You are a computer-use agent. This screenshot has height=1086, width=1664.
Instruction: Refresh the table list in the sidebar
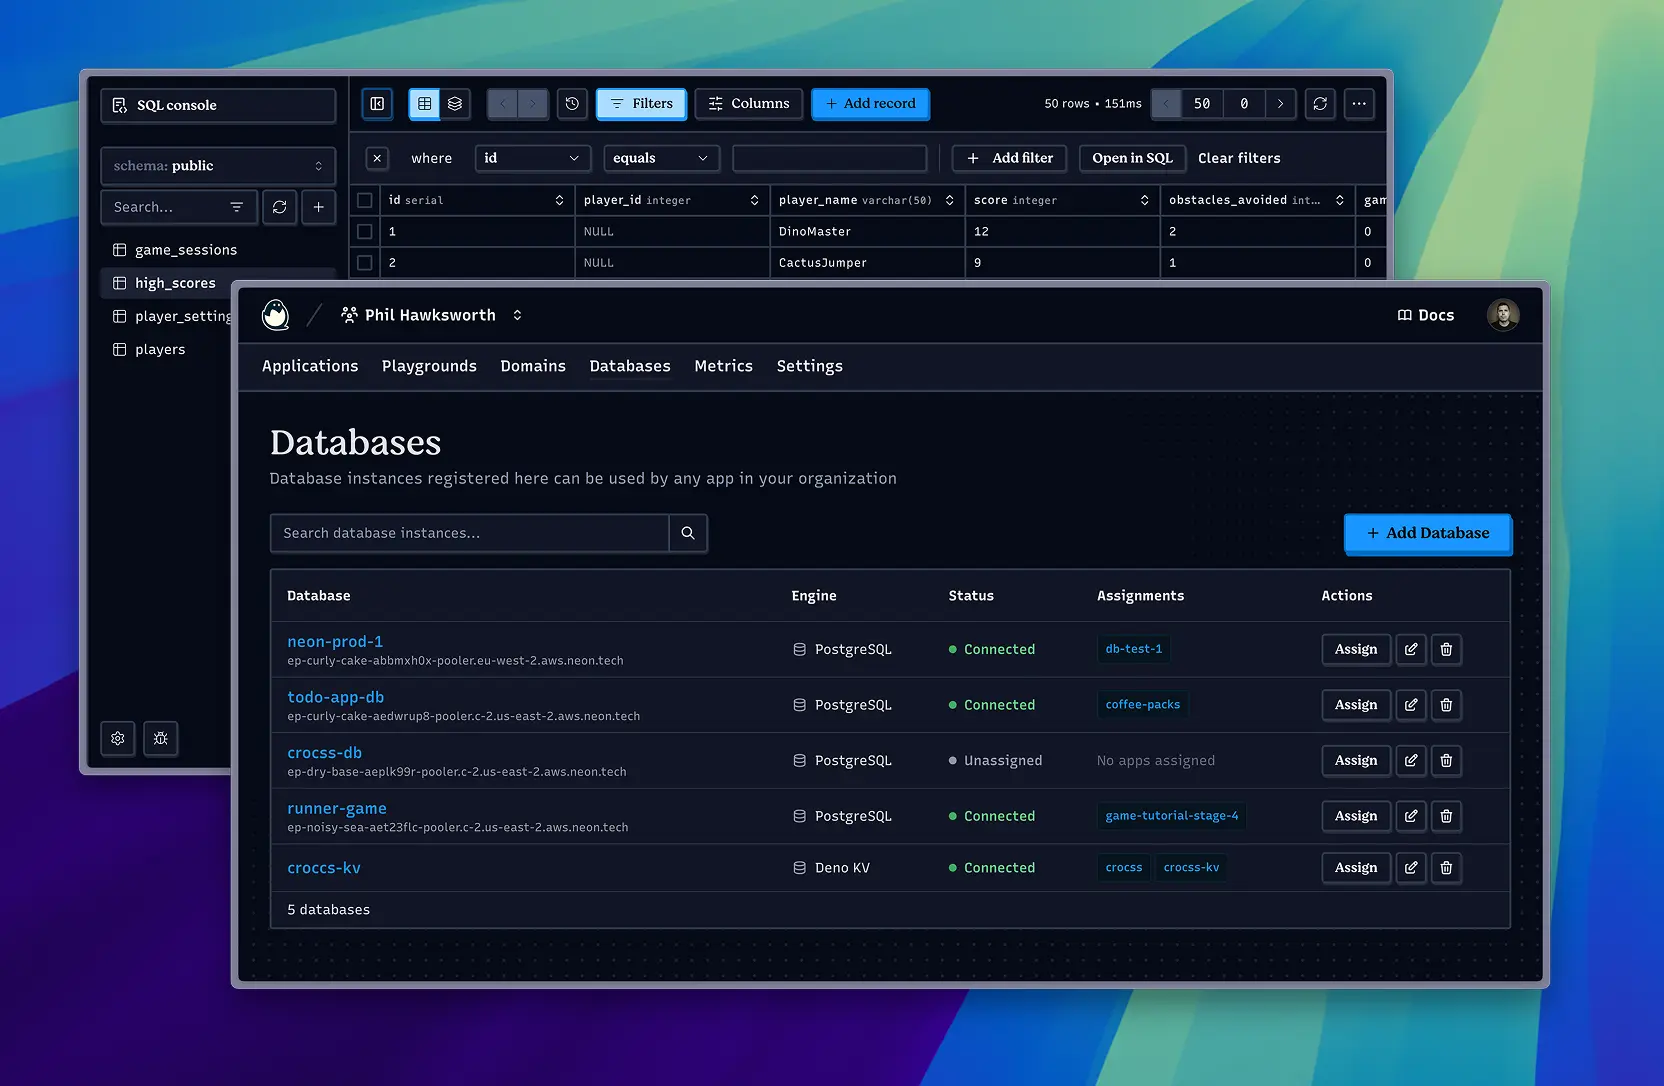click(279, 207)
